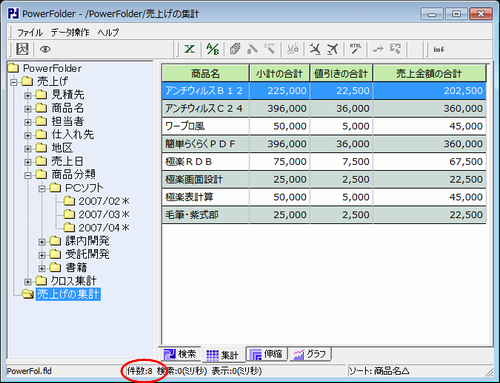
Task: Collapse the 売上げ tree node
Action: pos(14,82)
